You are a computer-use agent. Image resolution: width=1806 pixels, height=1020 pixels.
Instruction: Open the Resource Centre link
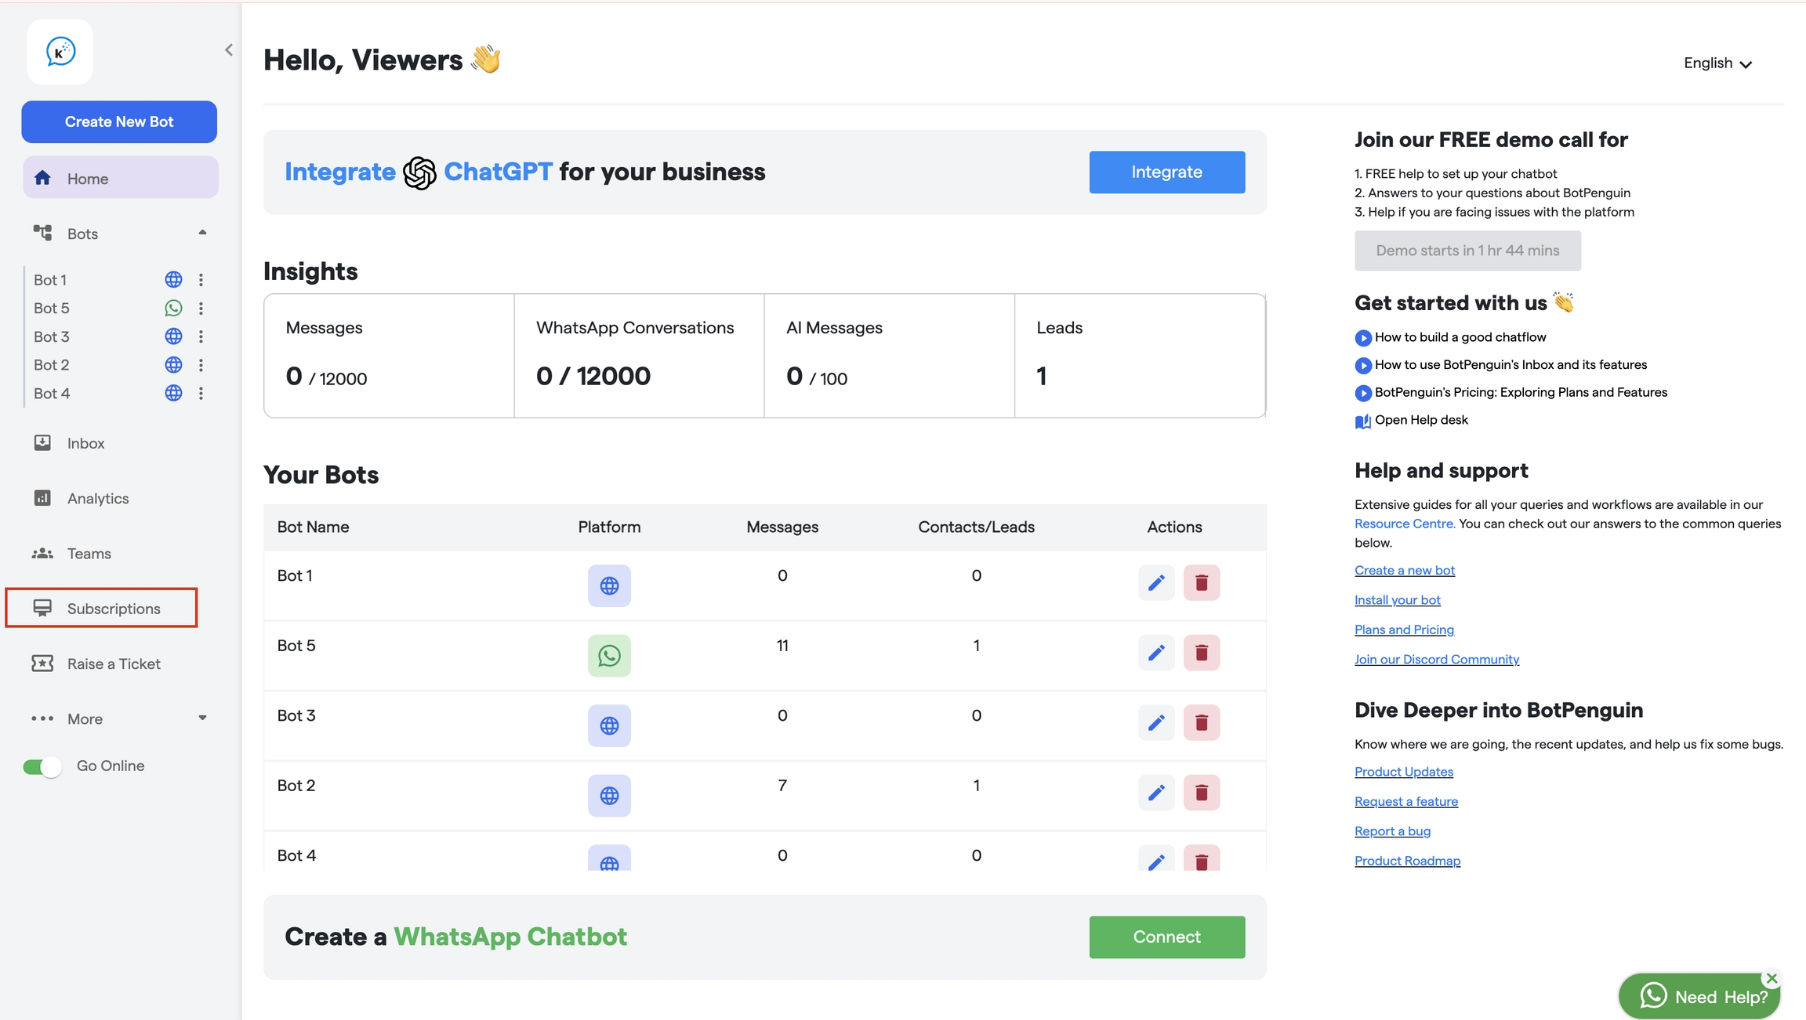tap(1403, 524)
